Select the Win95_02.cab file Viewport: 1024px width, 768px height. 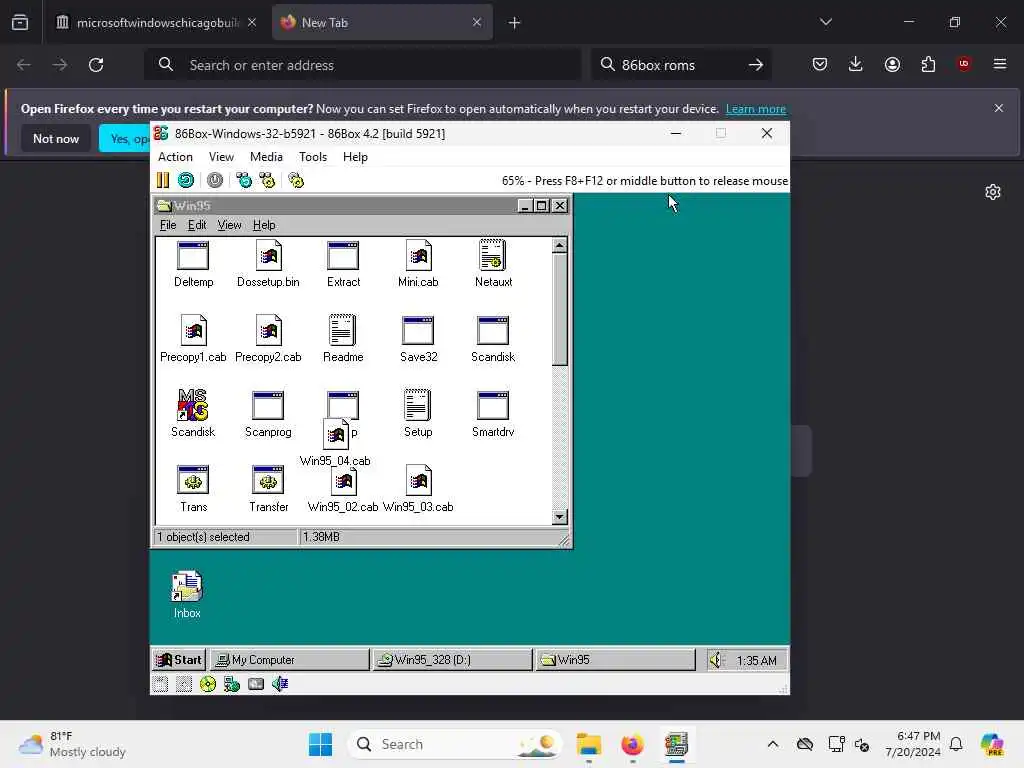click(343, 488)
